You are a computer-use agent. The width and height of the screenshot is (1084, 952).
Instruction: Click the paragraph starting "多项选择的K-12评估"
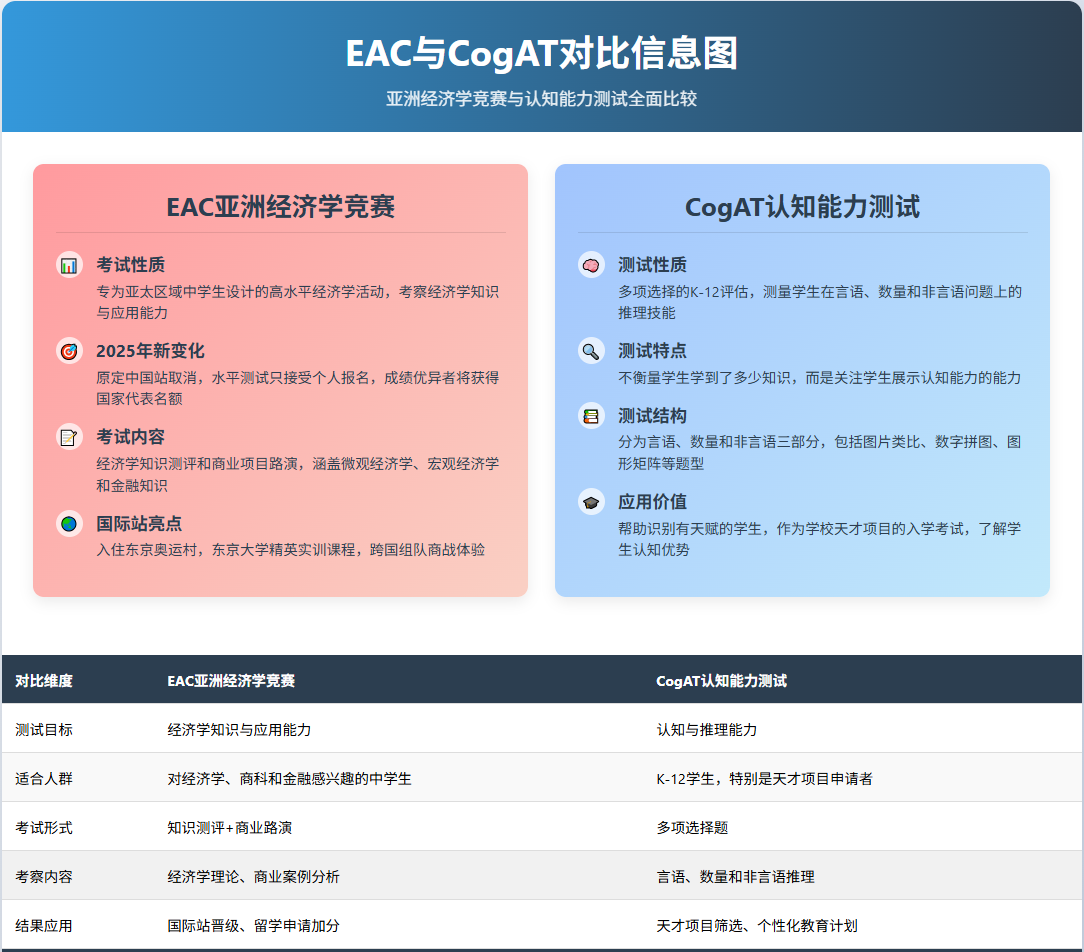[820, 302]
